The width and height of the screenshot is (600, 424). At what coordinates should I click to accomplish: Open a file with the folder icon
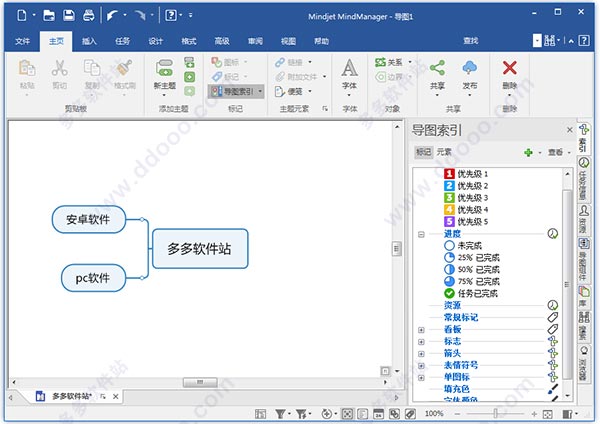[x=49, y=15]
